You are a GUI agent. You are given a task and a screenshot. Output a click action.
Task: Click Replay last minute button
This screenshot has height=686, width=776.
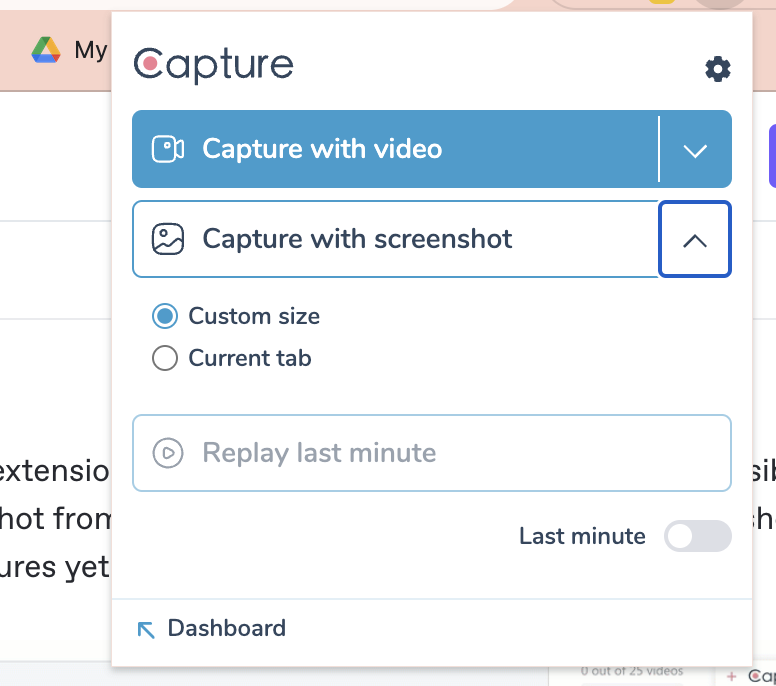[431, 453]
